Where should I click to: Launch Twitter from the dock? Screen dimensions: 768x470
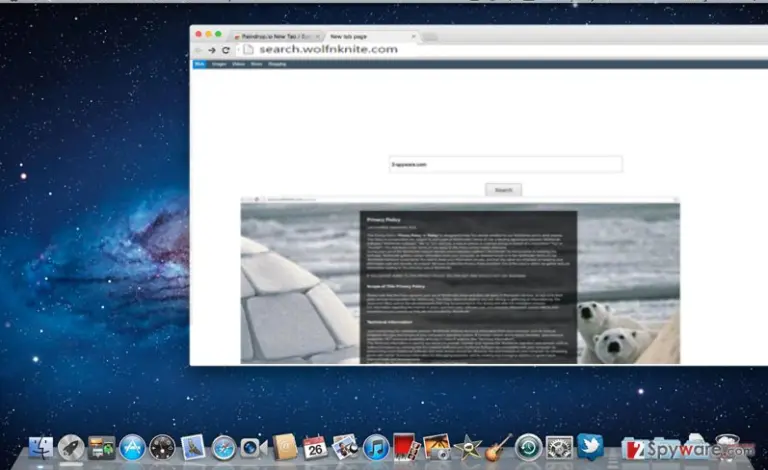(590, 446)
